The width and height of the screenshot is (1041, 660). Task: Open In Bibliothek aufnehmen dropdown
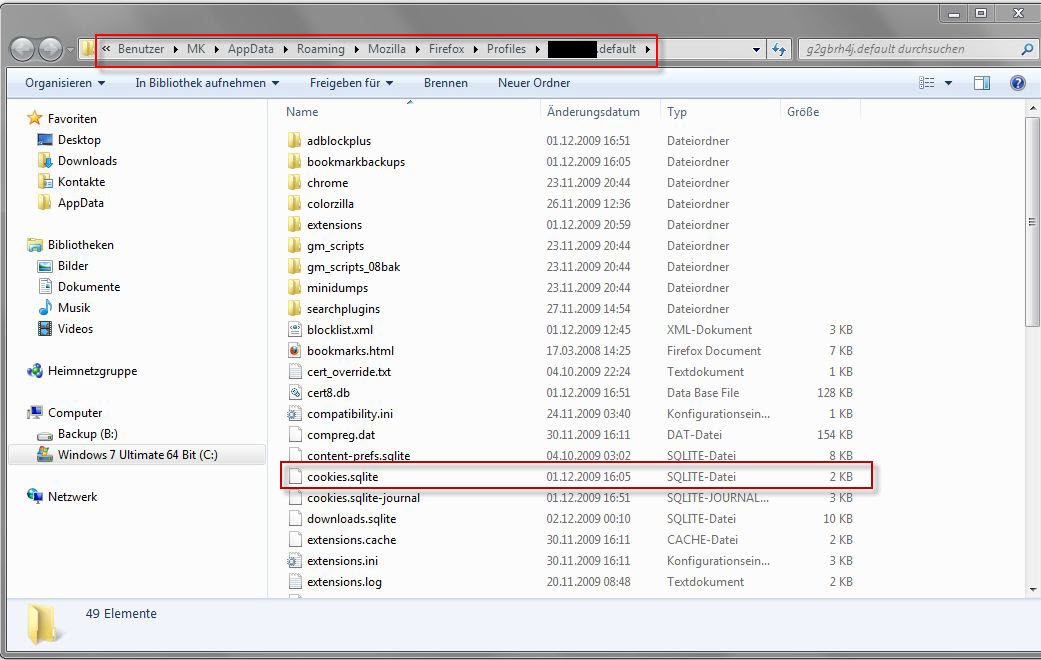point(207,83)
